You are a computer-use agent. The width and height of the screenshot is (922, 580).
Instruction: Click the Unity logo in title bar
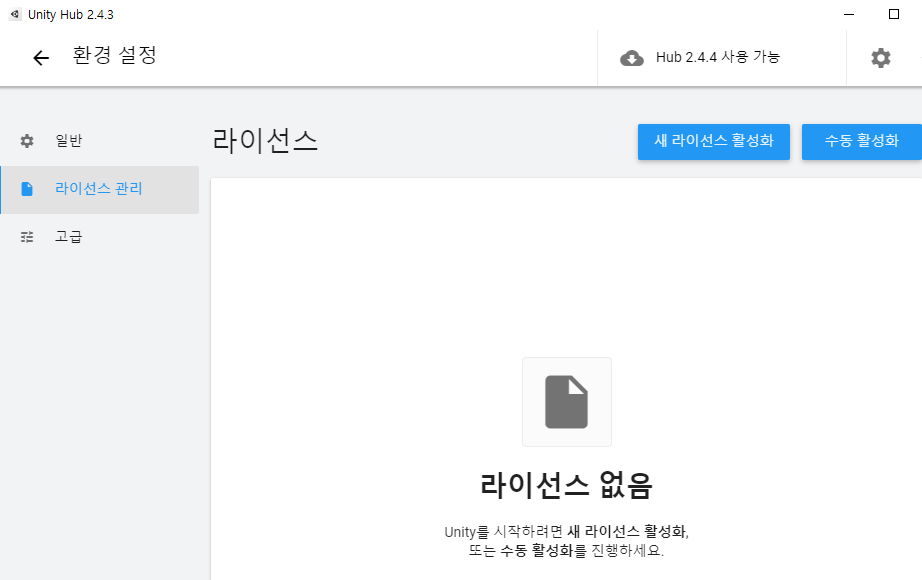[15, 14]
